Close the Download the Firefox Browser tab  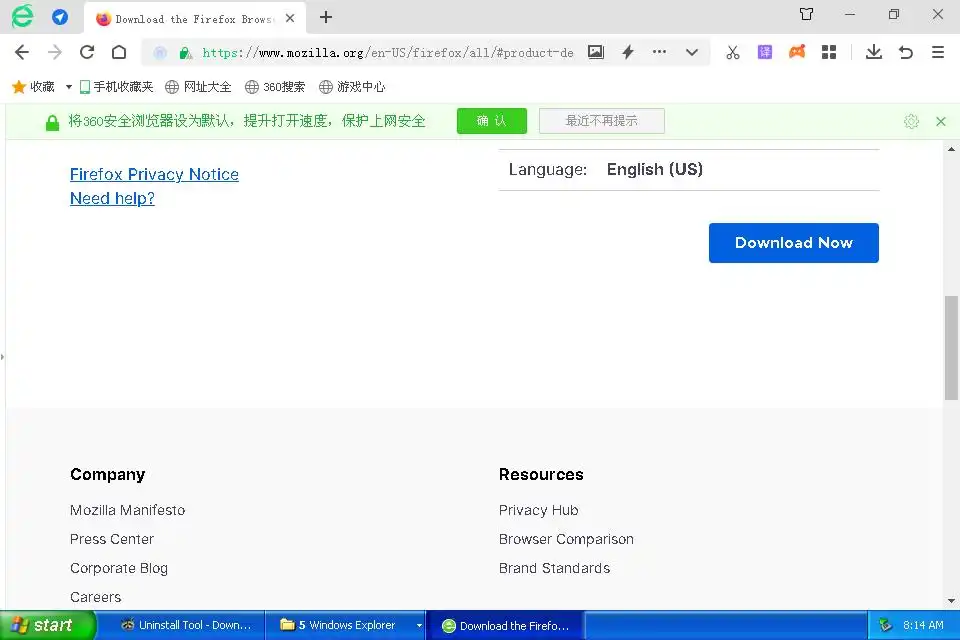(290, 18)
